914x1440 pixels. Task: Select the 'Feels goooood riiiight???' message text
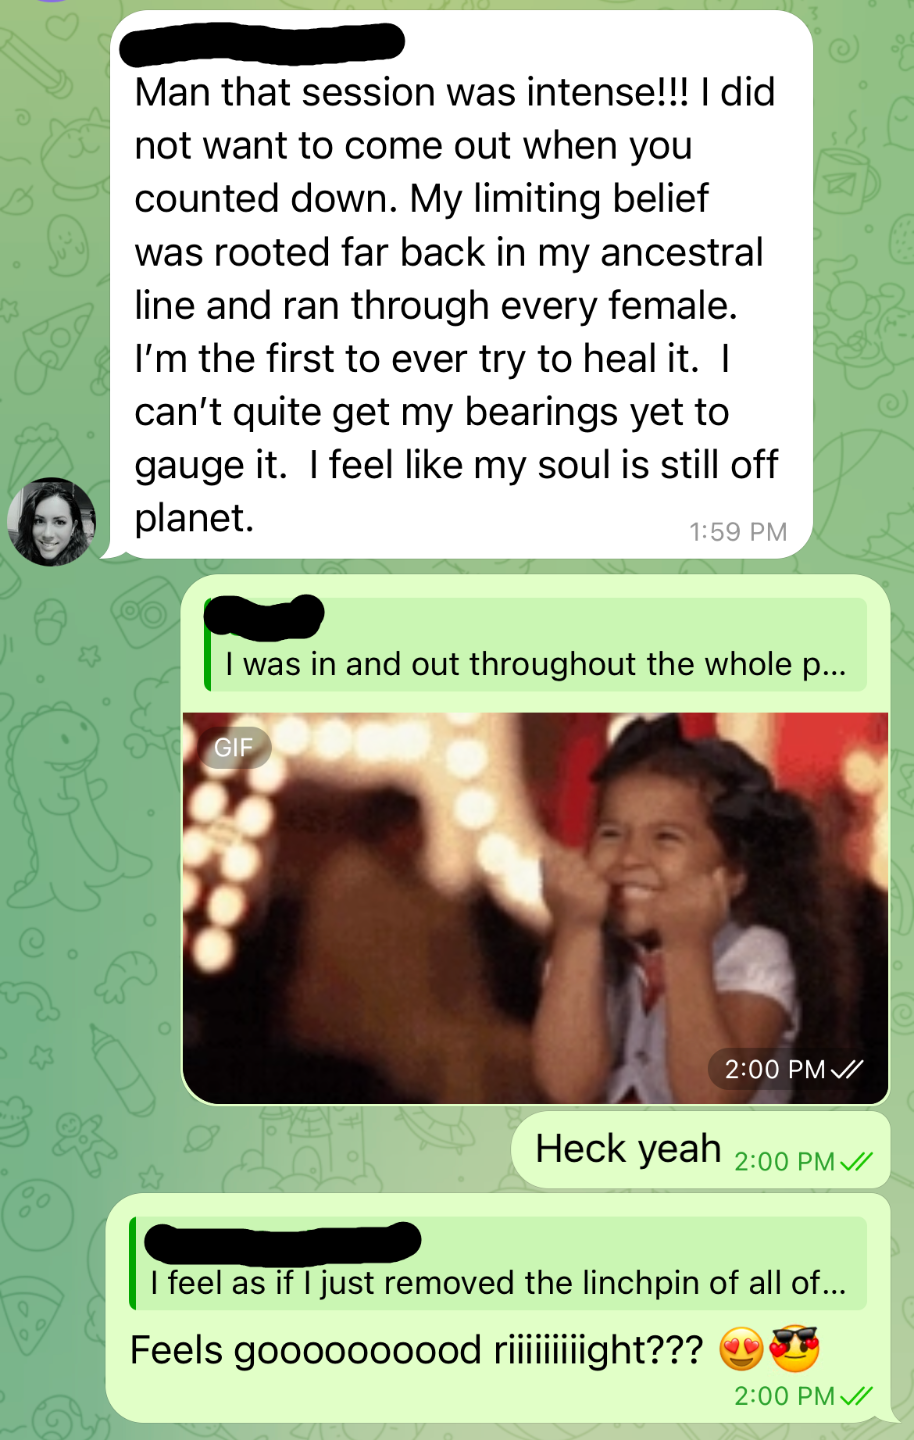click(416, 1351)
